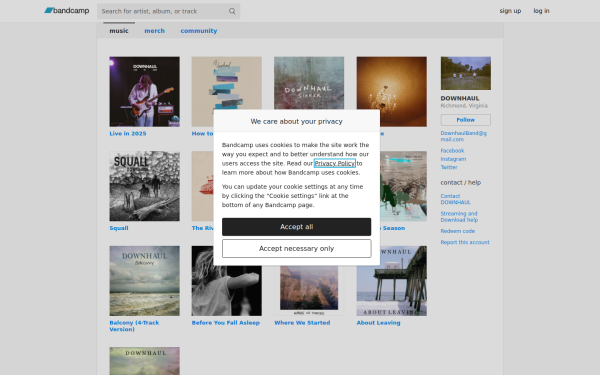Switch to the community tab
The height and width of the screenshot is (375, 600).
coord(199,31)
